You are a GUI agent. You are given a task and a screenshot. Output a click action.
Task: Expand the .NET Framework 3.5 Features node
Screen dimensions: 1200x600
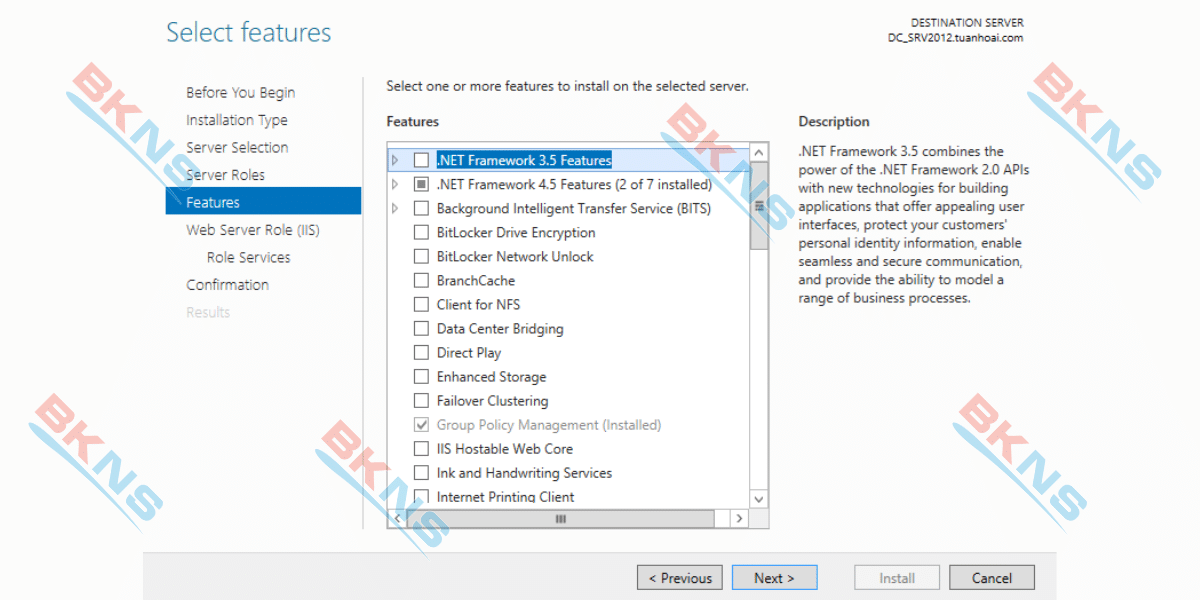tap(395, 160)
